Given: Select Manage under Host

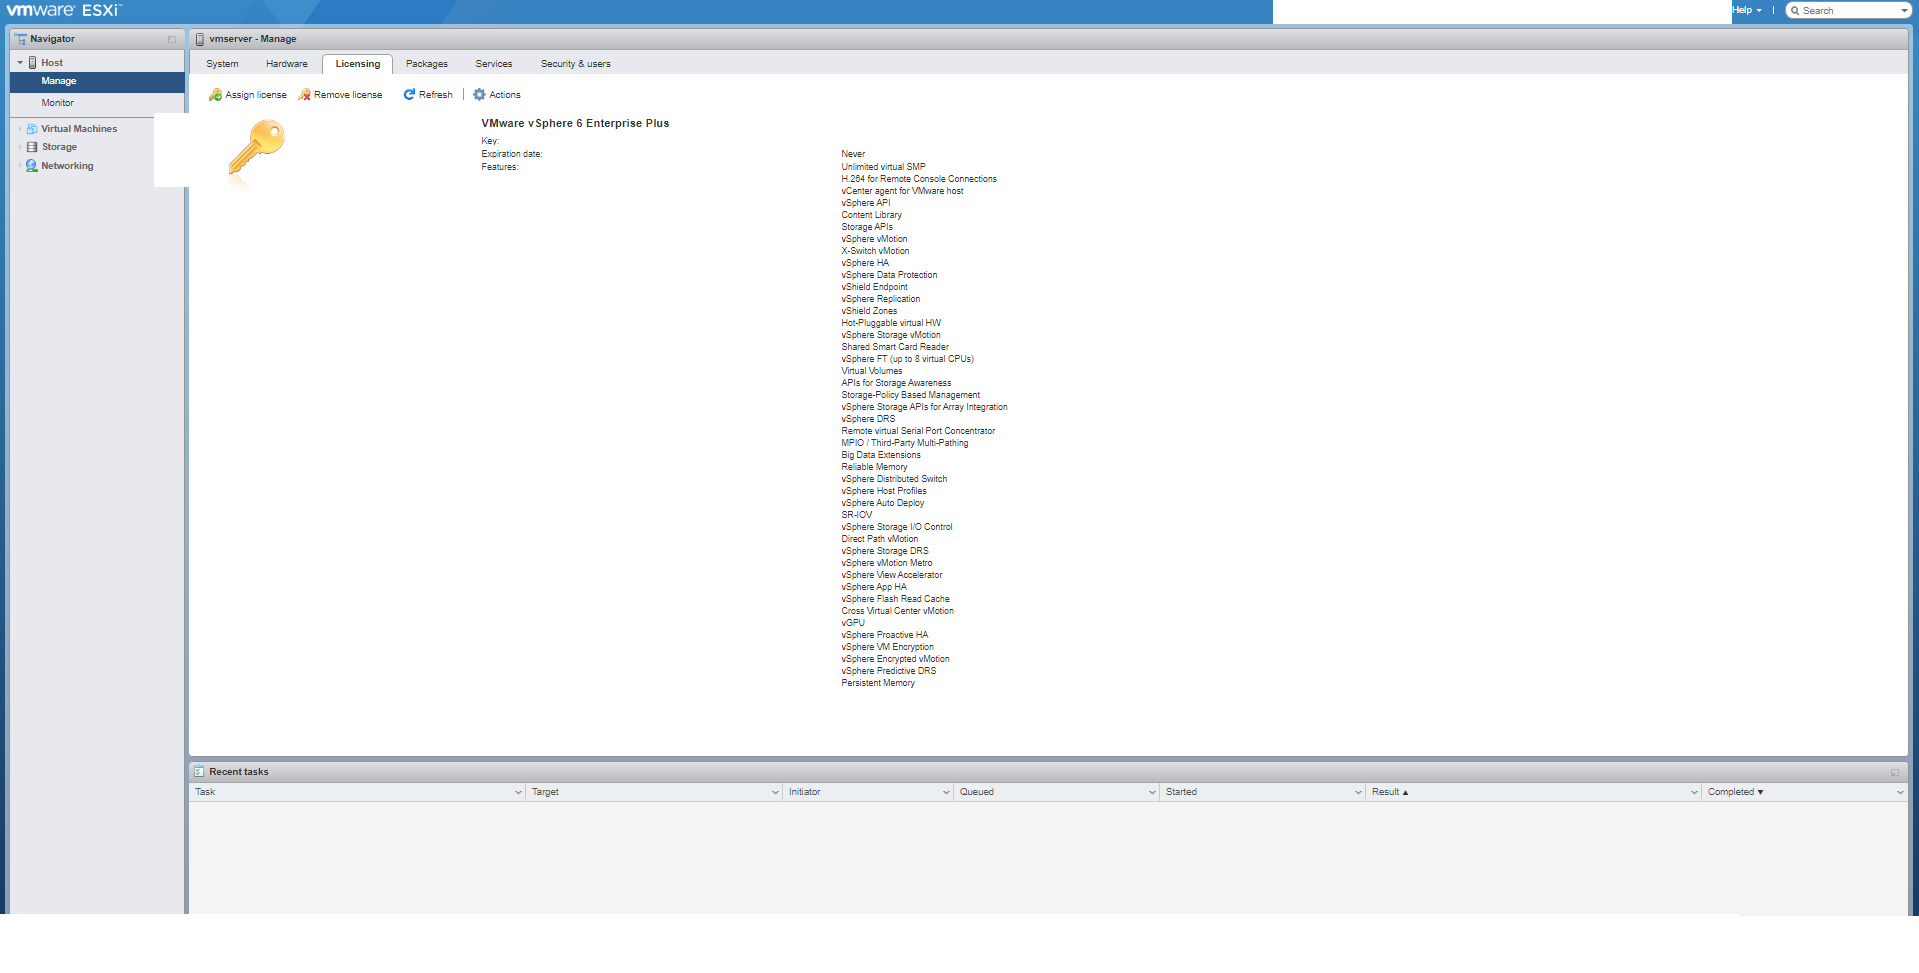Looking at the screenshot, I should point(97,81).
